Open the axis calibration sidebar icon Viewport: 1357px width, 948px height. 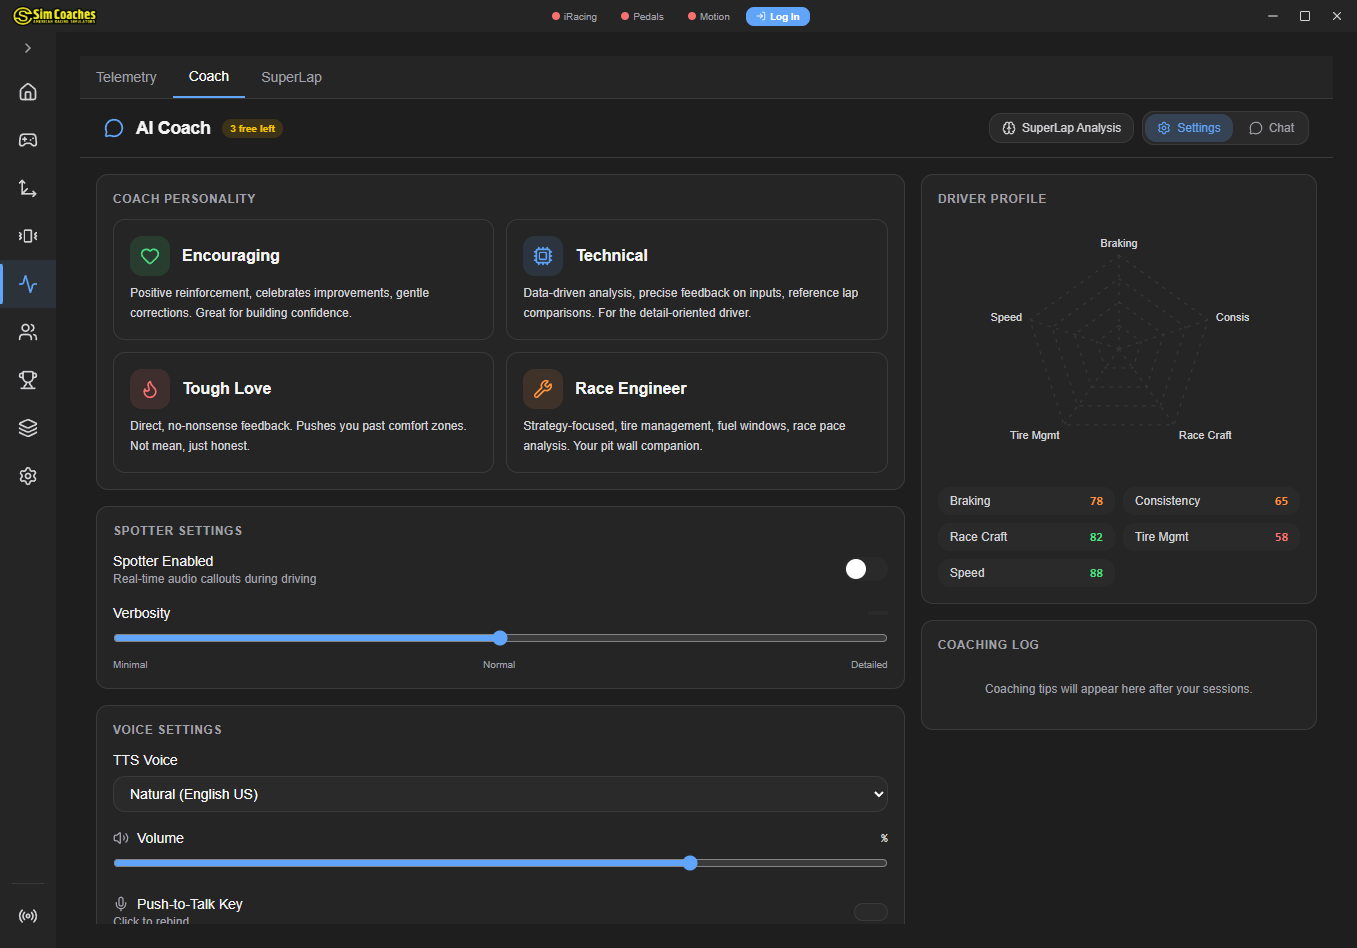click(x=28, y=188)
